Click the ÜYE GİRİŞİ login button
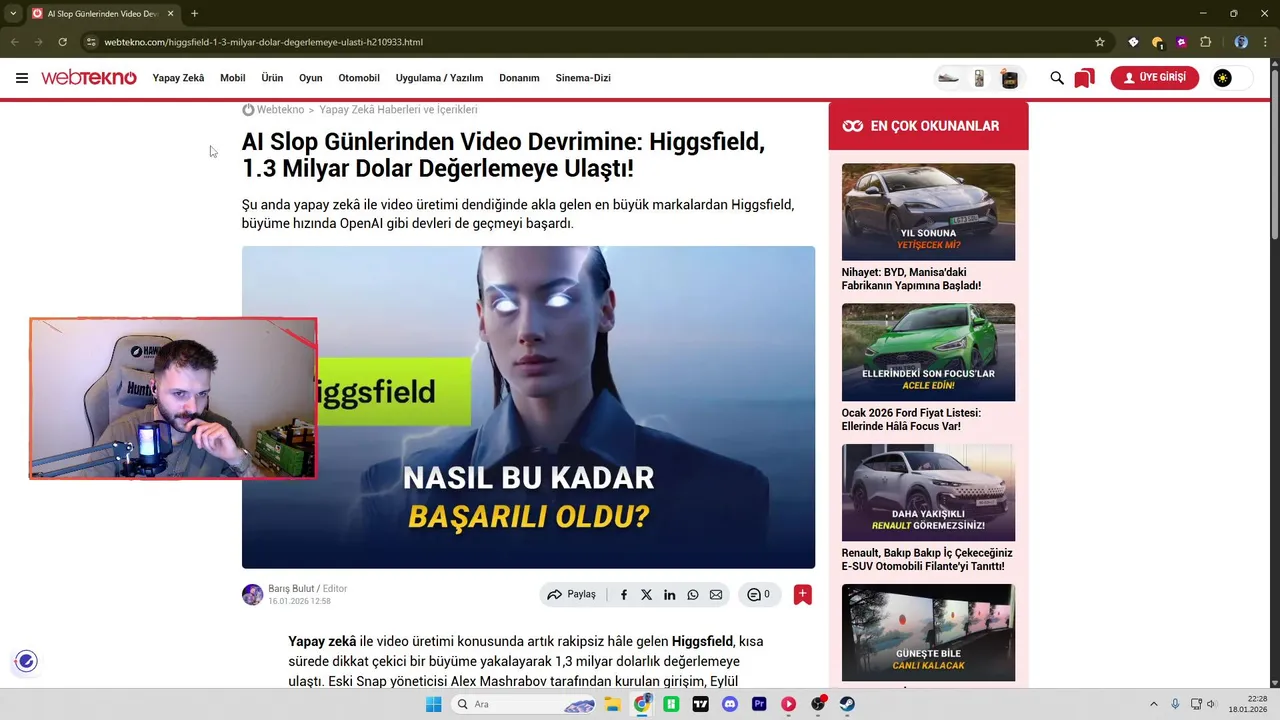The height and width of the screenshot is (720, 1280). [1154, 78]
